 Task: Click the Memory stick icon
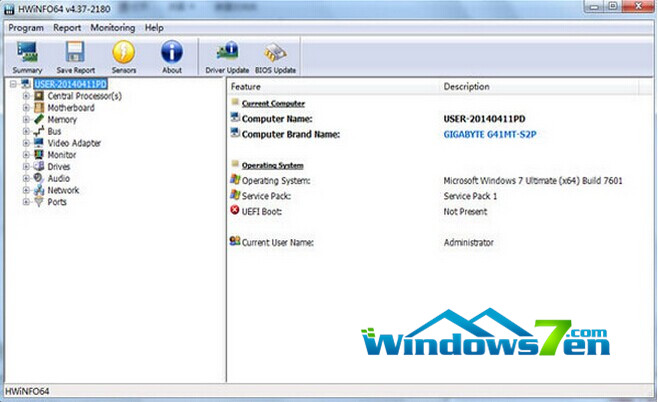(39, 120)
